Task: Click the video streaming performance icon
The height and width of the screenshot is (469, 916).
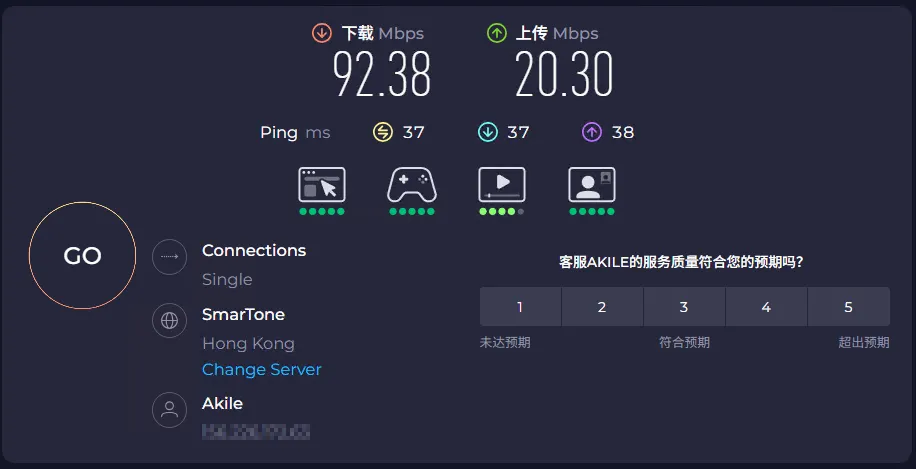Action: [502, 185]
